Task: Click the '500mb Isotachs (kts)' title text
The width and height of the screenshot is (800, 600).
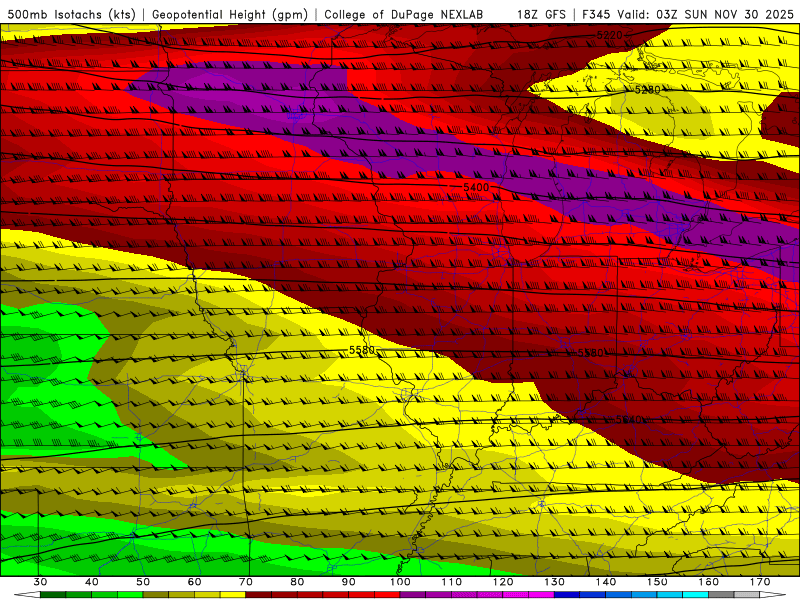Action: (71, 14)
